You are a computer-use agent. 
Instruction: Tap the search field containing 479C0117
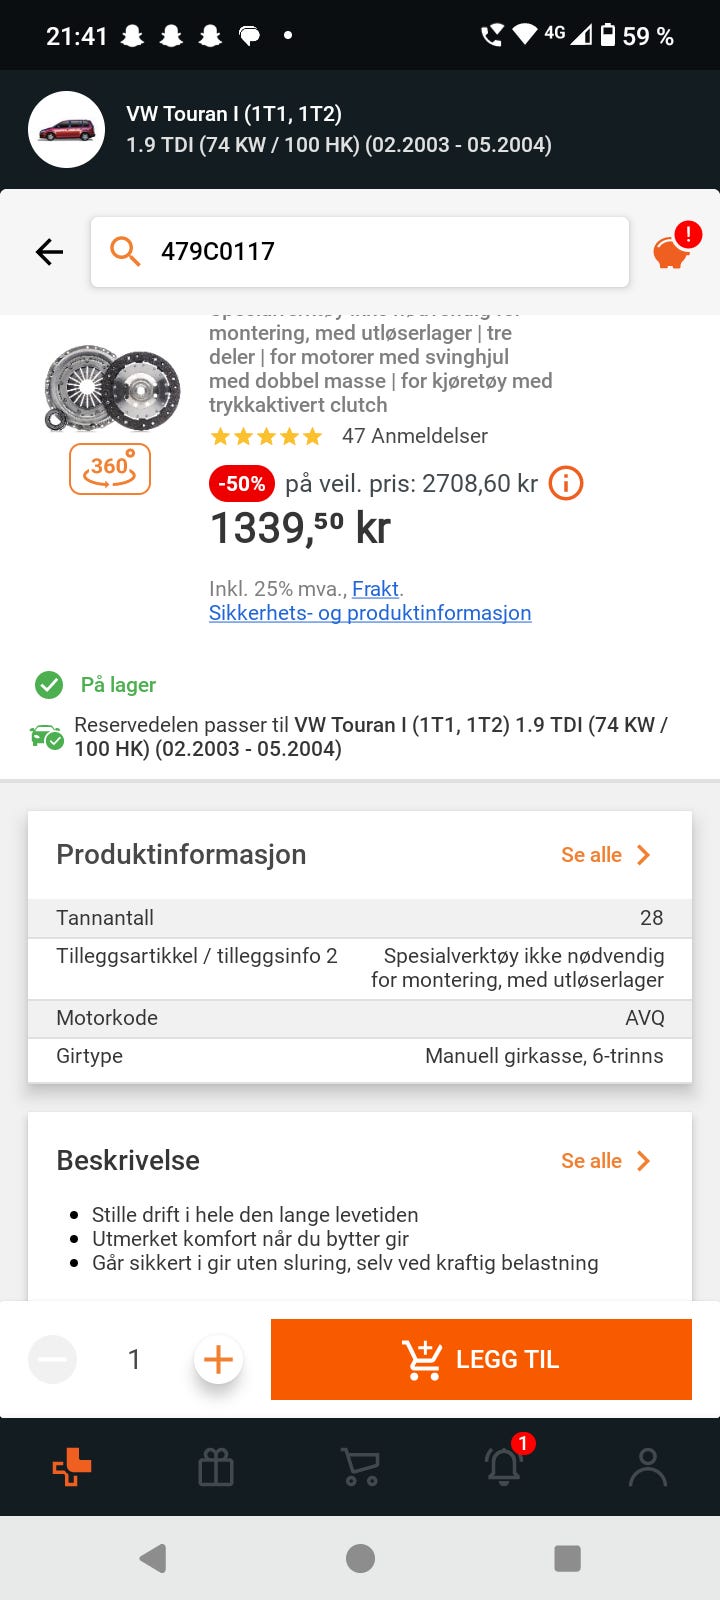tap(360, 252)
